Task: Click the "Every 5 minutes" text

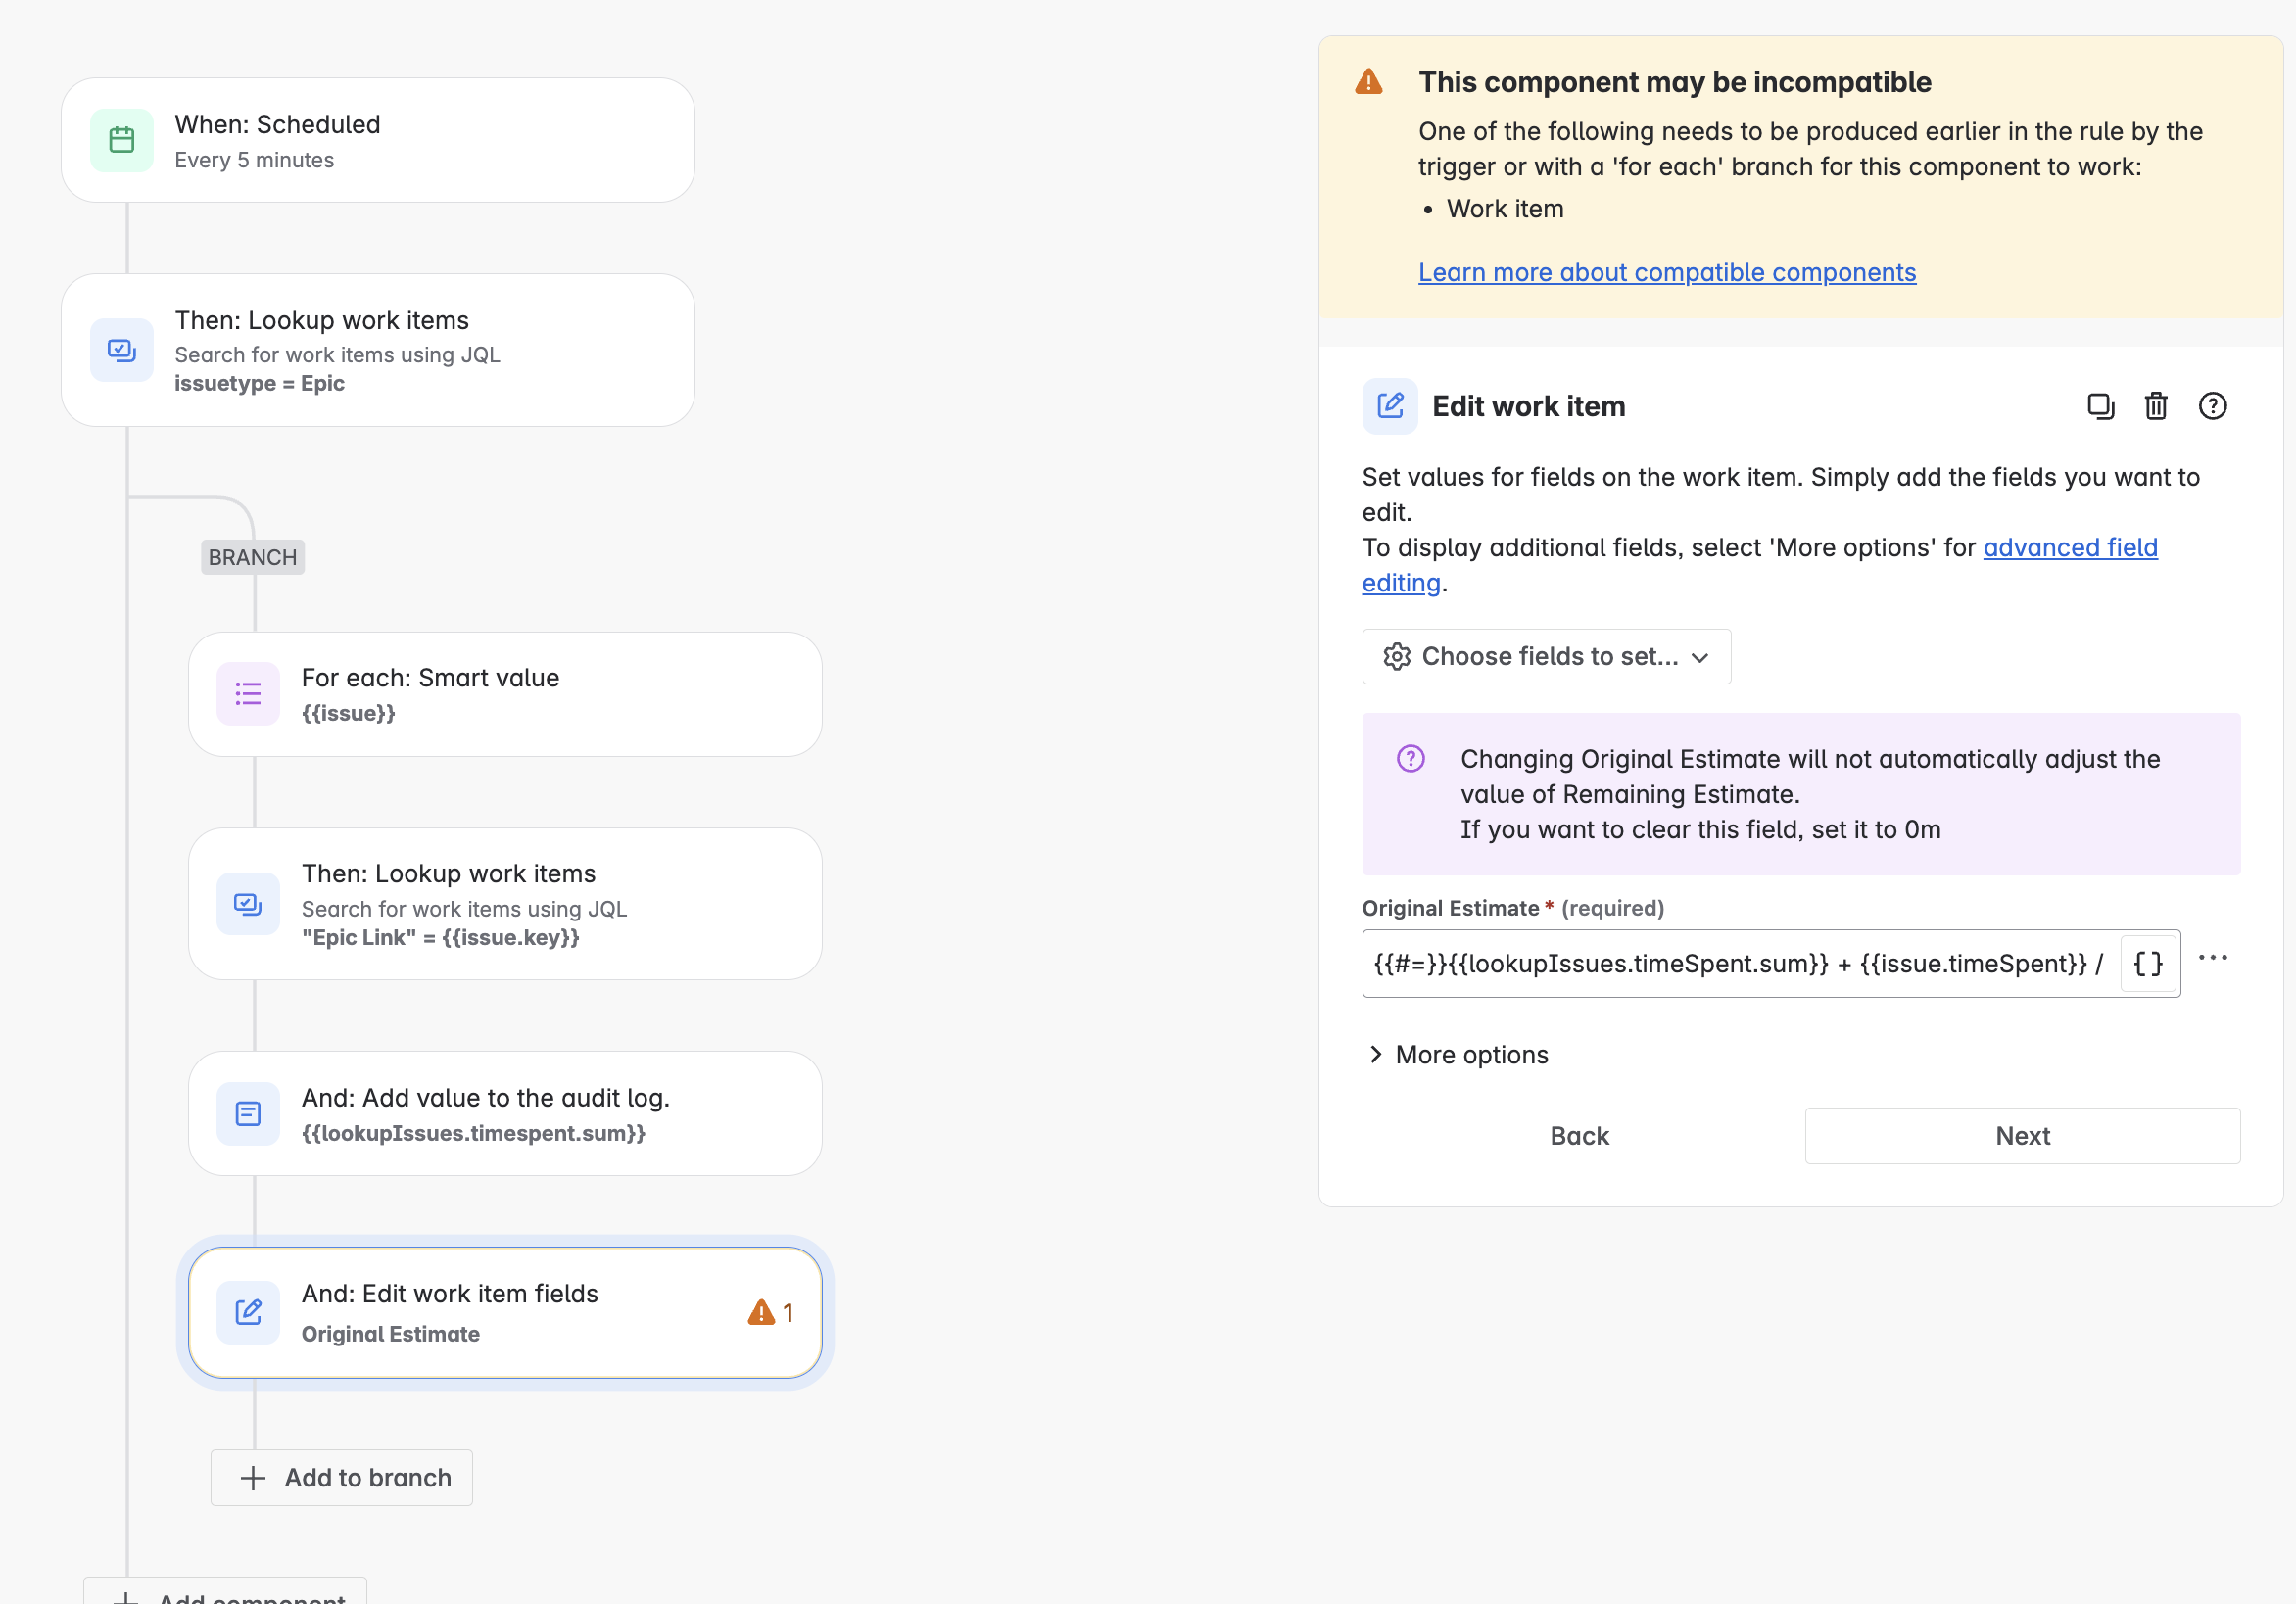Action: 254,160
